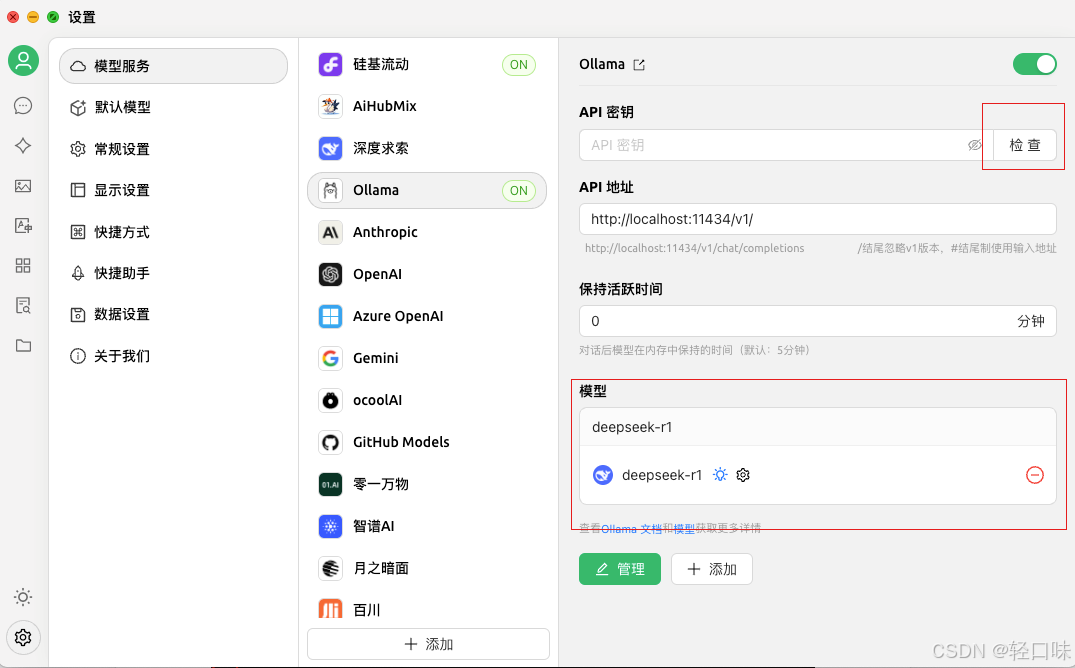The width and height of the screenshot is (1075, 668).
Task: Click the 月之暗面 provider logo
Action: point(330,568)
